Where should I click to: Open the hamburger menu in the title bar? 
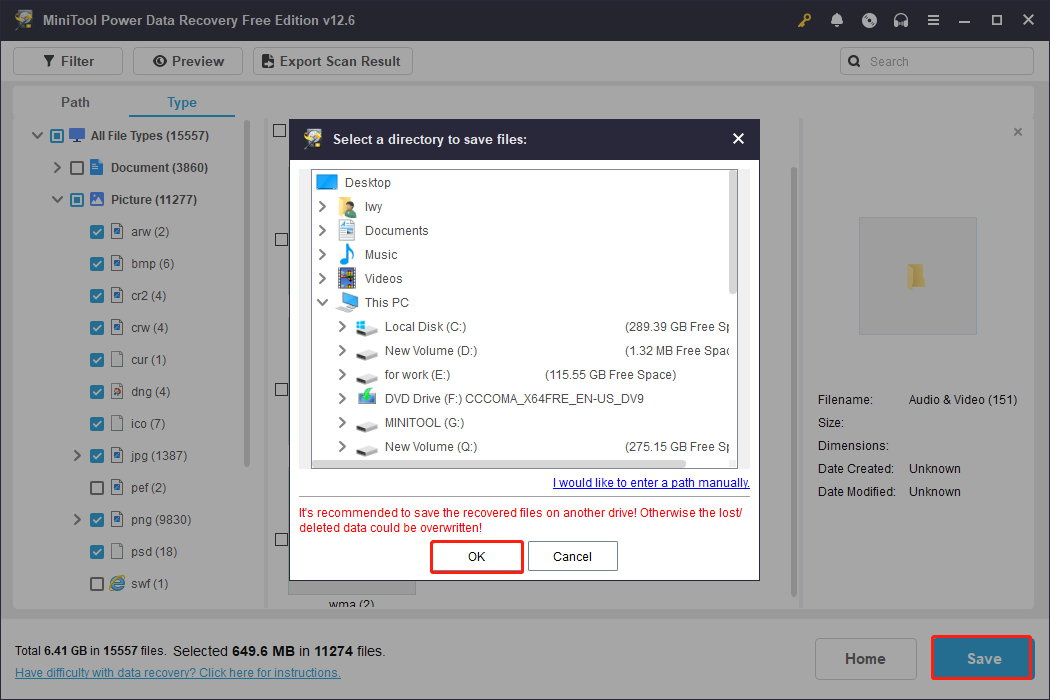coord(933,20)
